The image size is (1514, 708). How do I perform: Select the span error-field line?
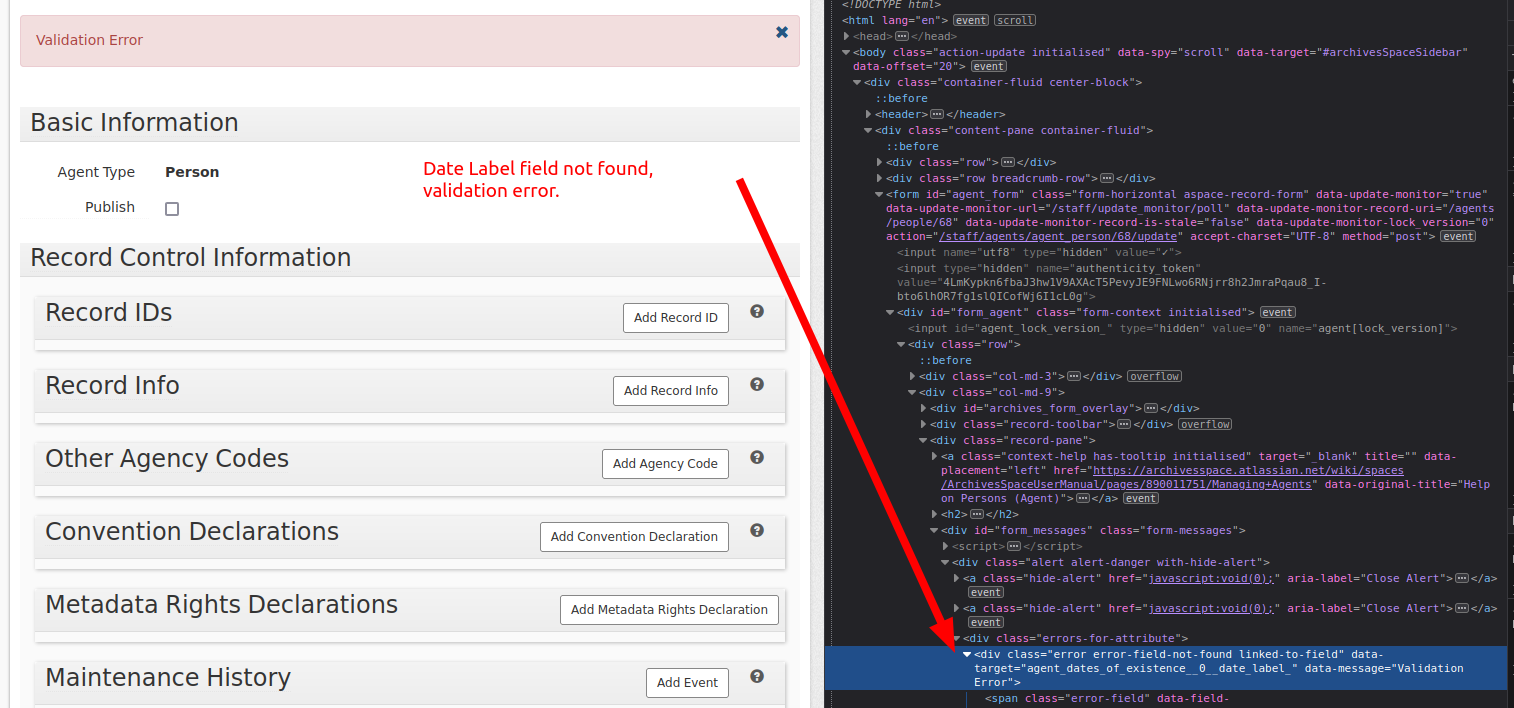(x=1106, y=698)
